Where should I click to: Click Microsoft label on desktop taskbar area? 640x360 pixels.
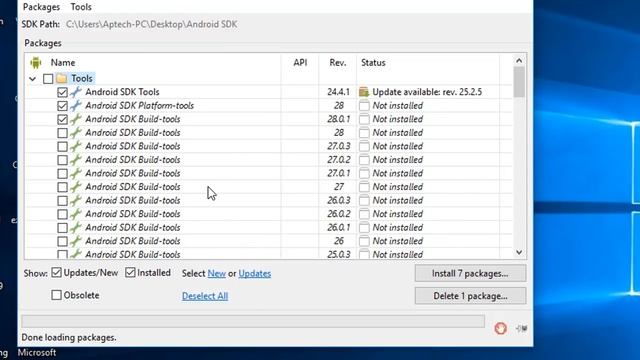tap(37, 353)
